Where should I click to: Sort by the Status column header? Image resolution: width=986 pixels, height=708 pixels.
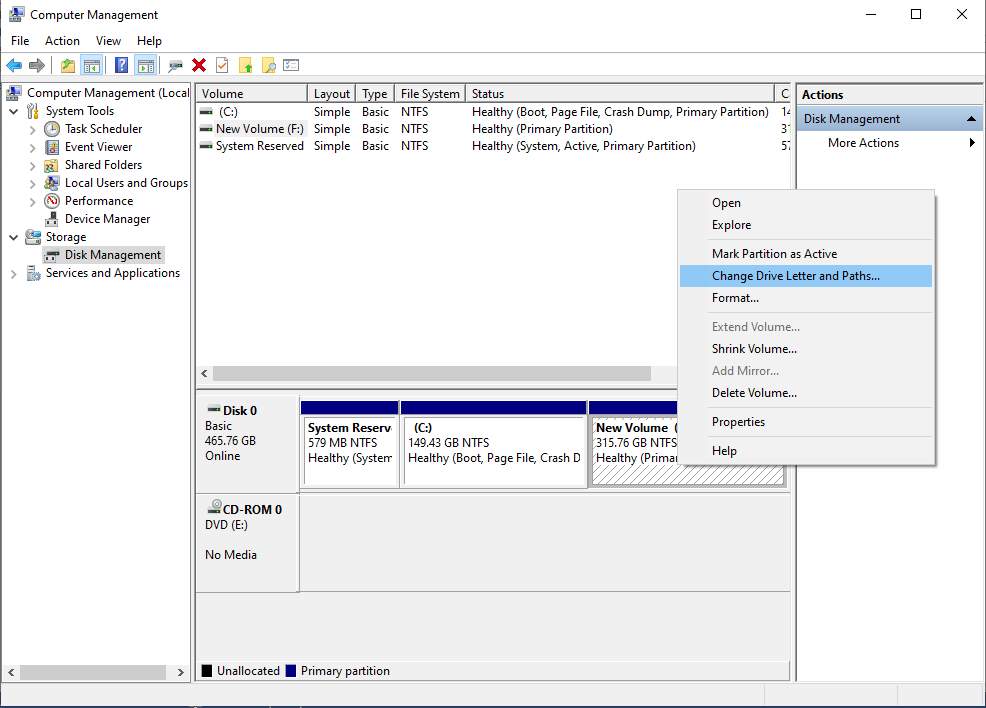620,94
